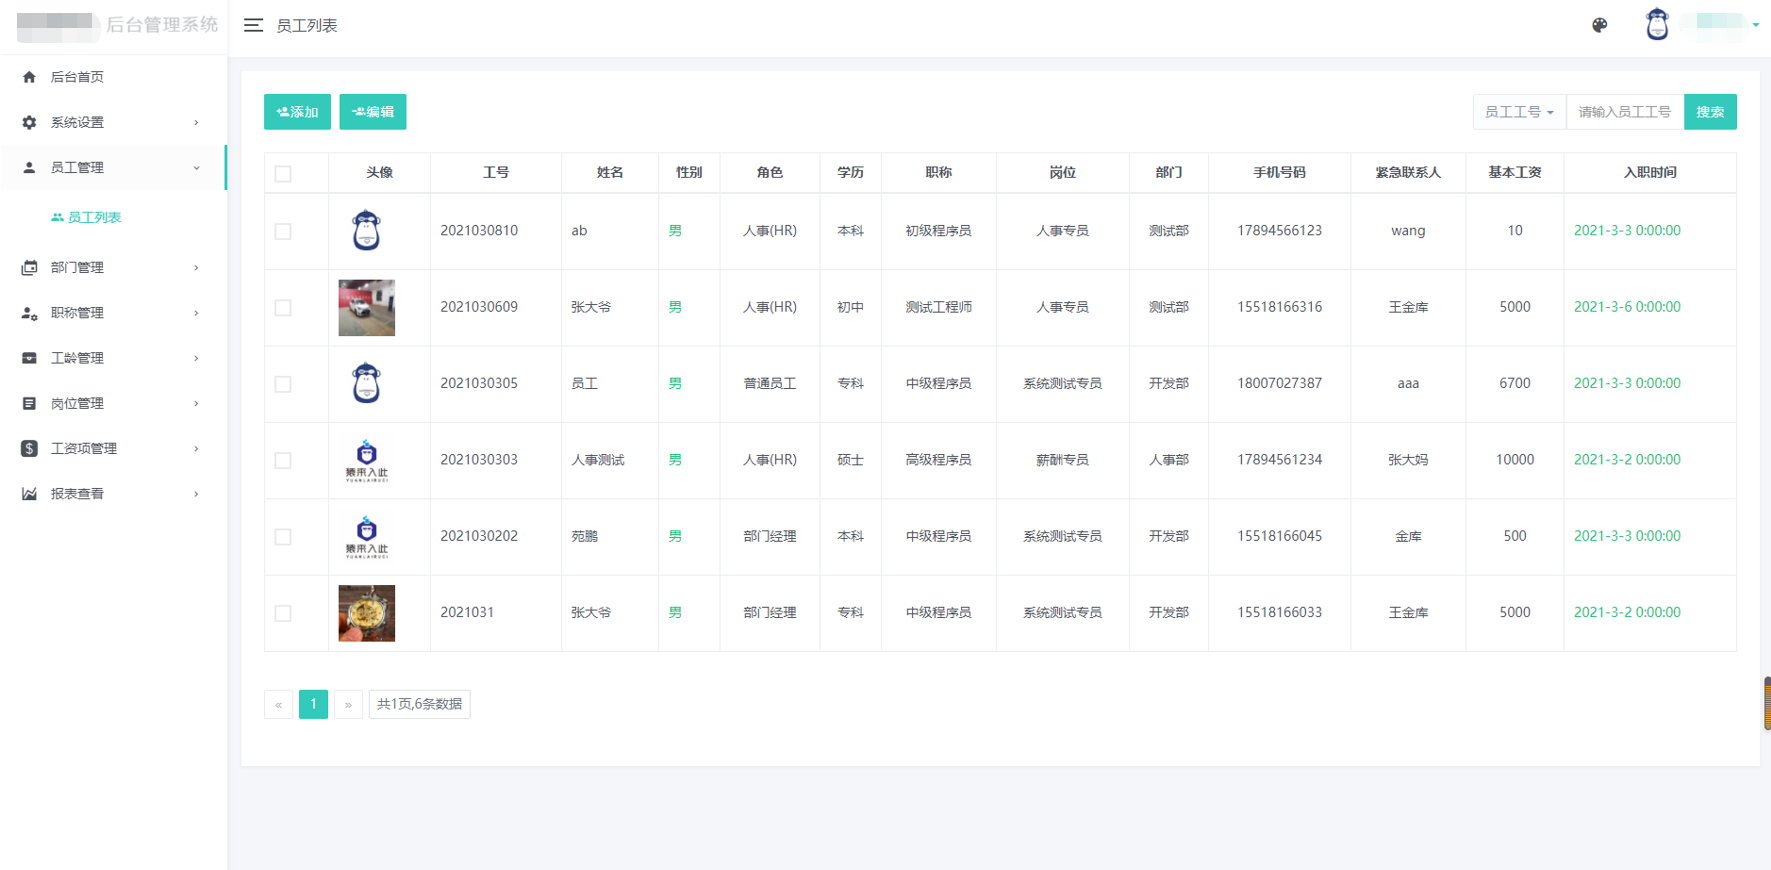This screenshot has width=1771, height=870.
Task: Click avatar of employee 2021030303
Action: tap(366, 460)
